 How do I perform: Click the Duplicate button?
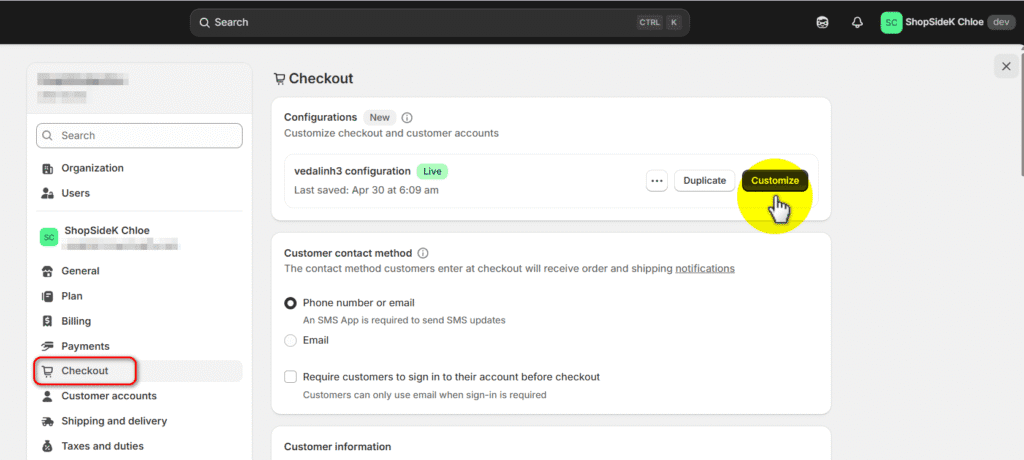point(705,181)
